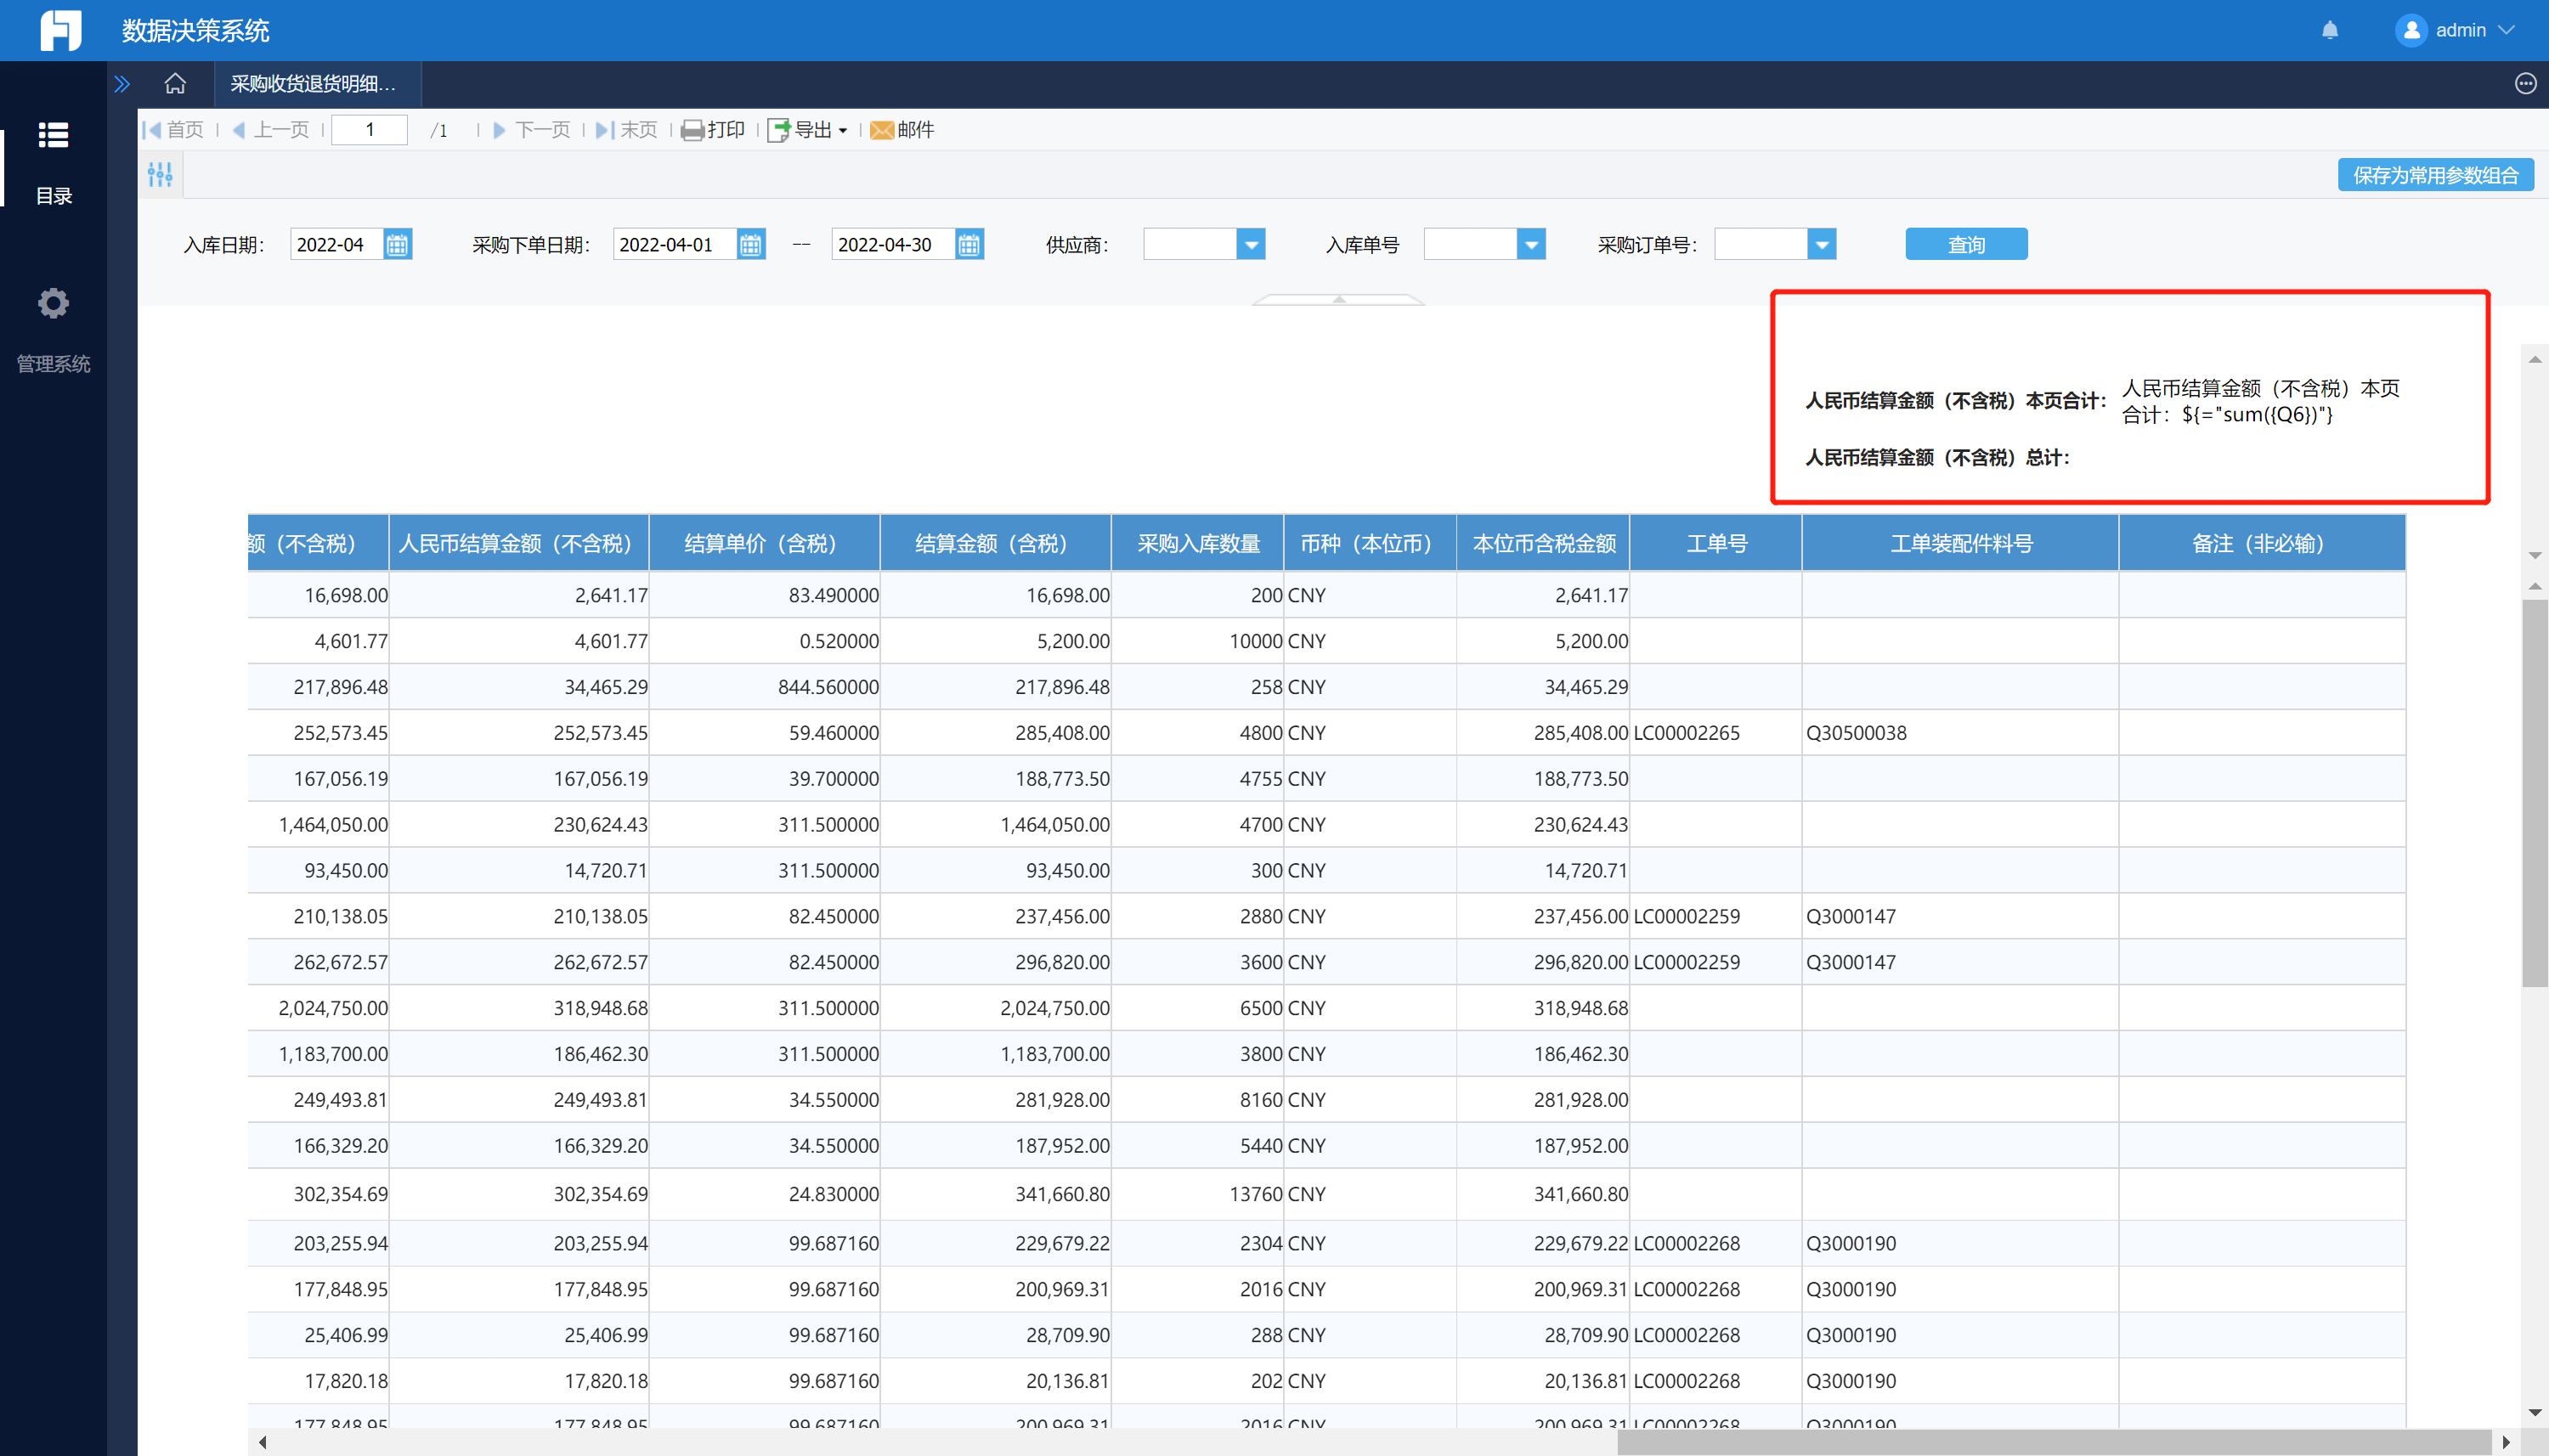Open tab options ellipsis icon
Viewport: 2549px width, 1456px height.
2525,84
